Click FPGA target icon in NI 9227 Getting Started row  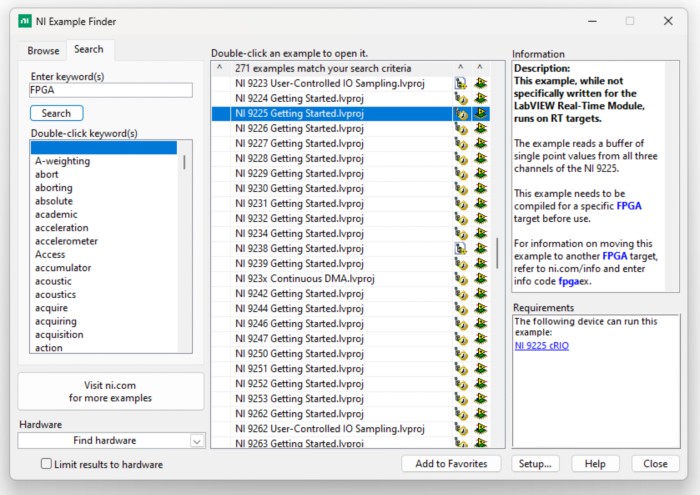click(480, 143)
